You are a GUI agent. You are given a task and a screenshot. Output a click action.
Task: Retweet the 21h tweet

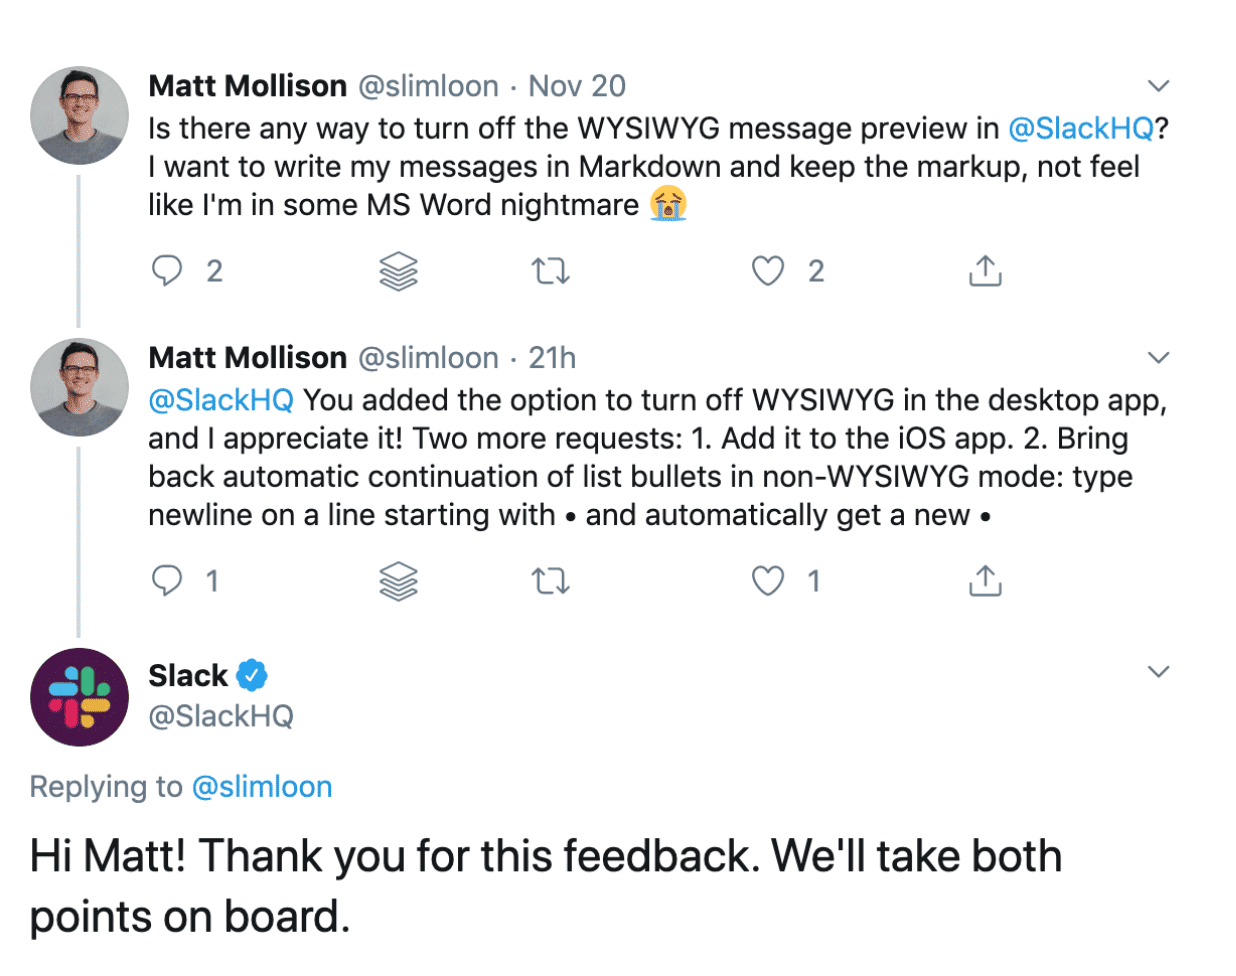coord(548,580)
